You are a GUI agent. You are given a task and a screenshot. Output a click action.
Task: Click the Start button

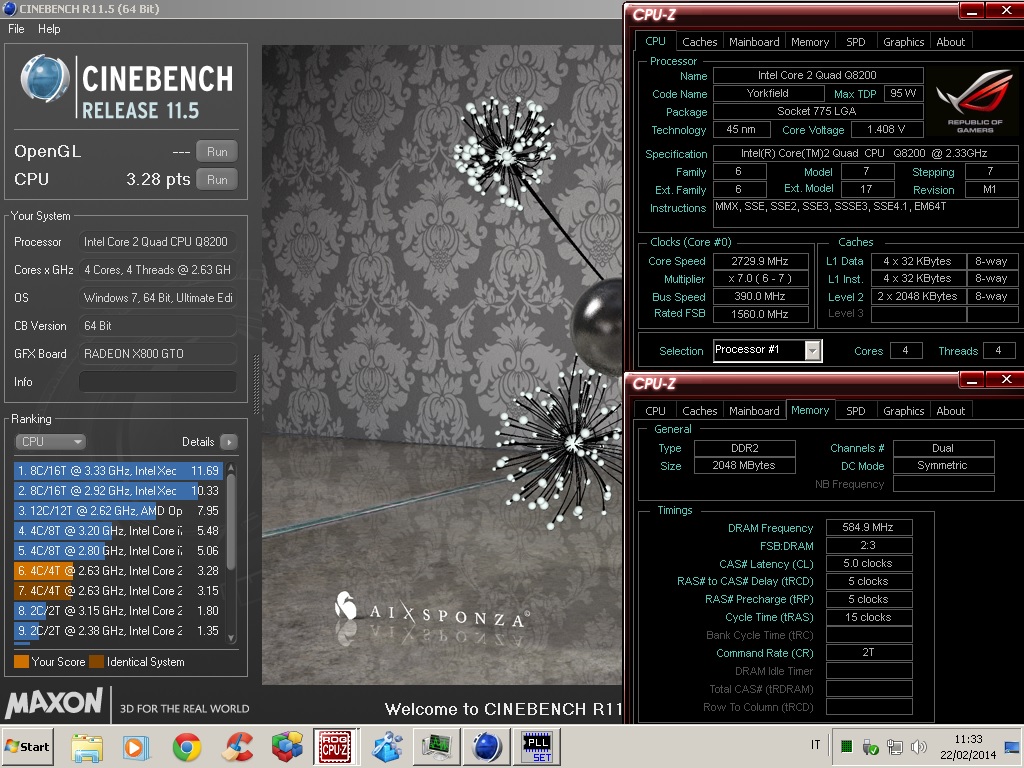[x=28, y=746]
